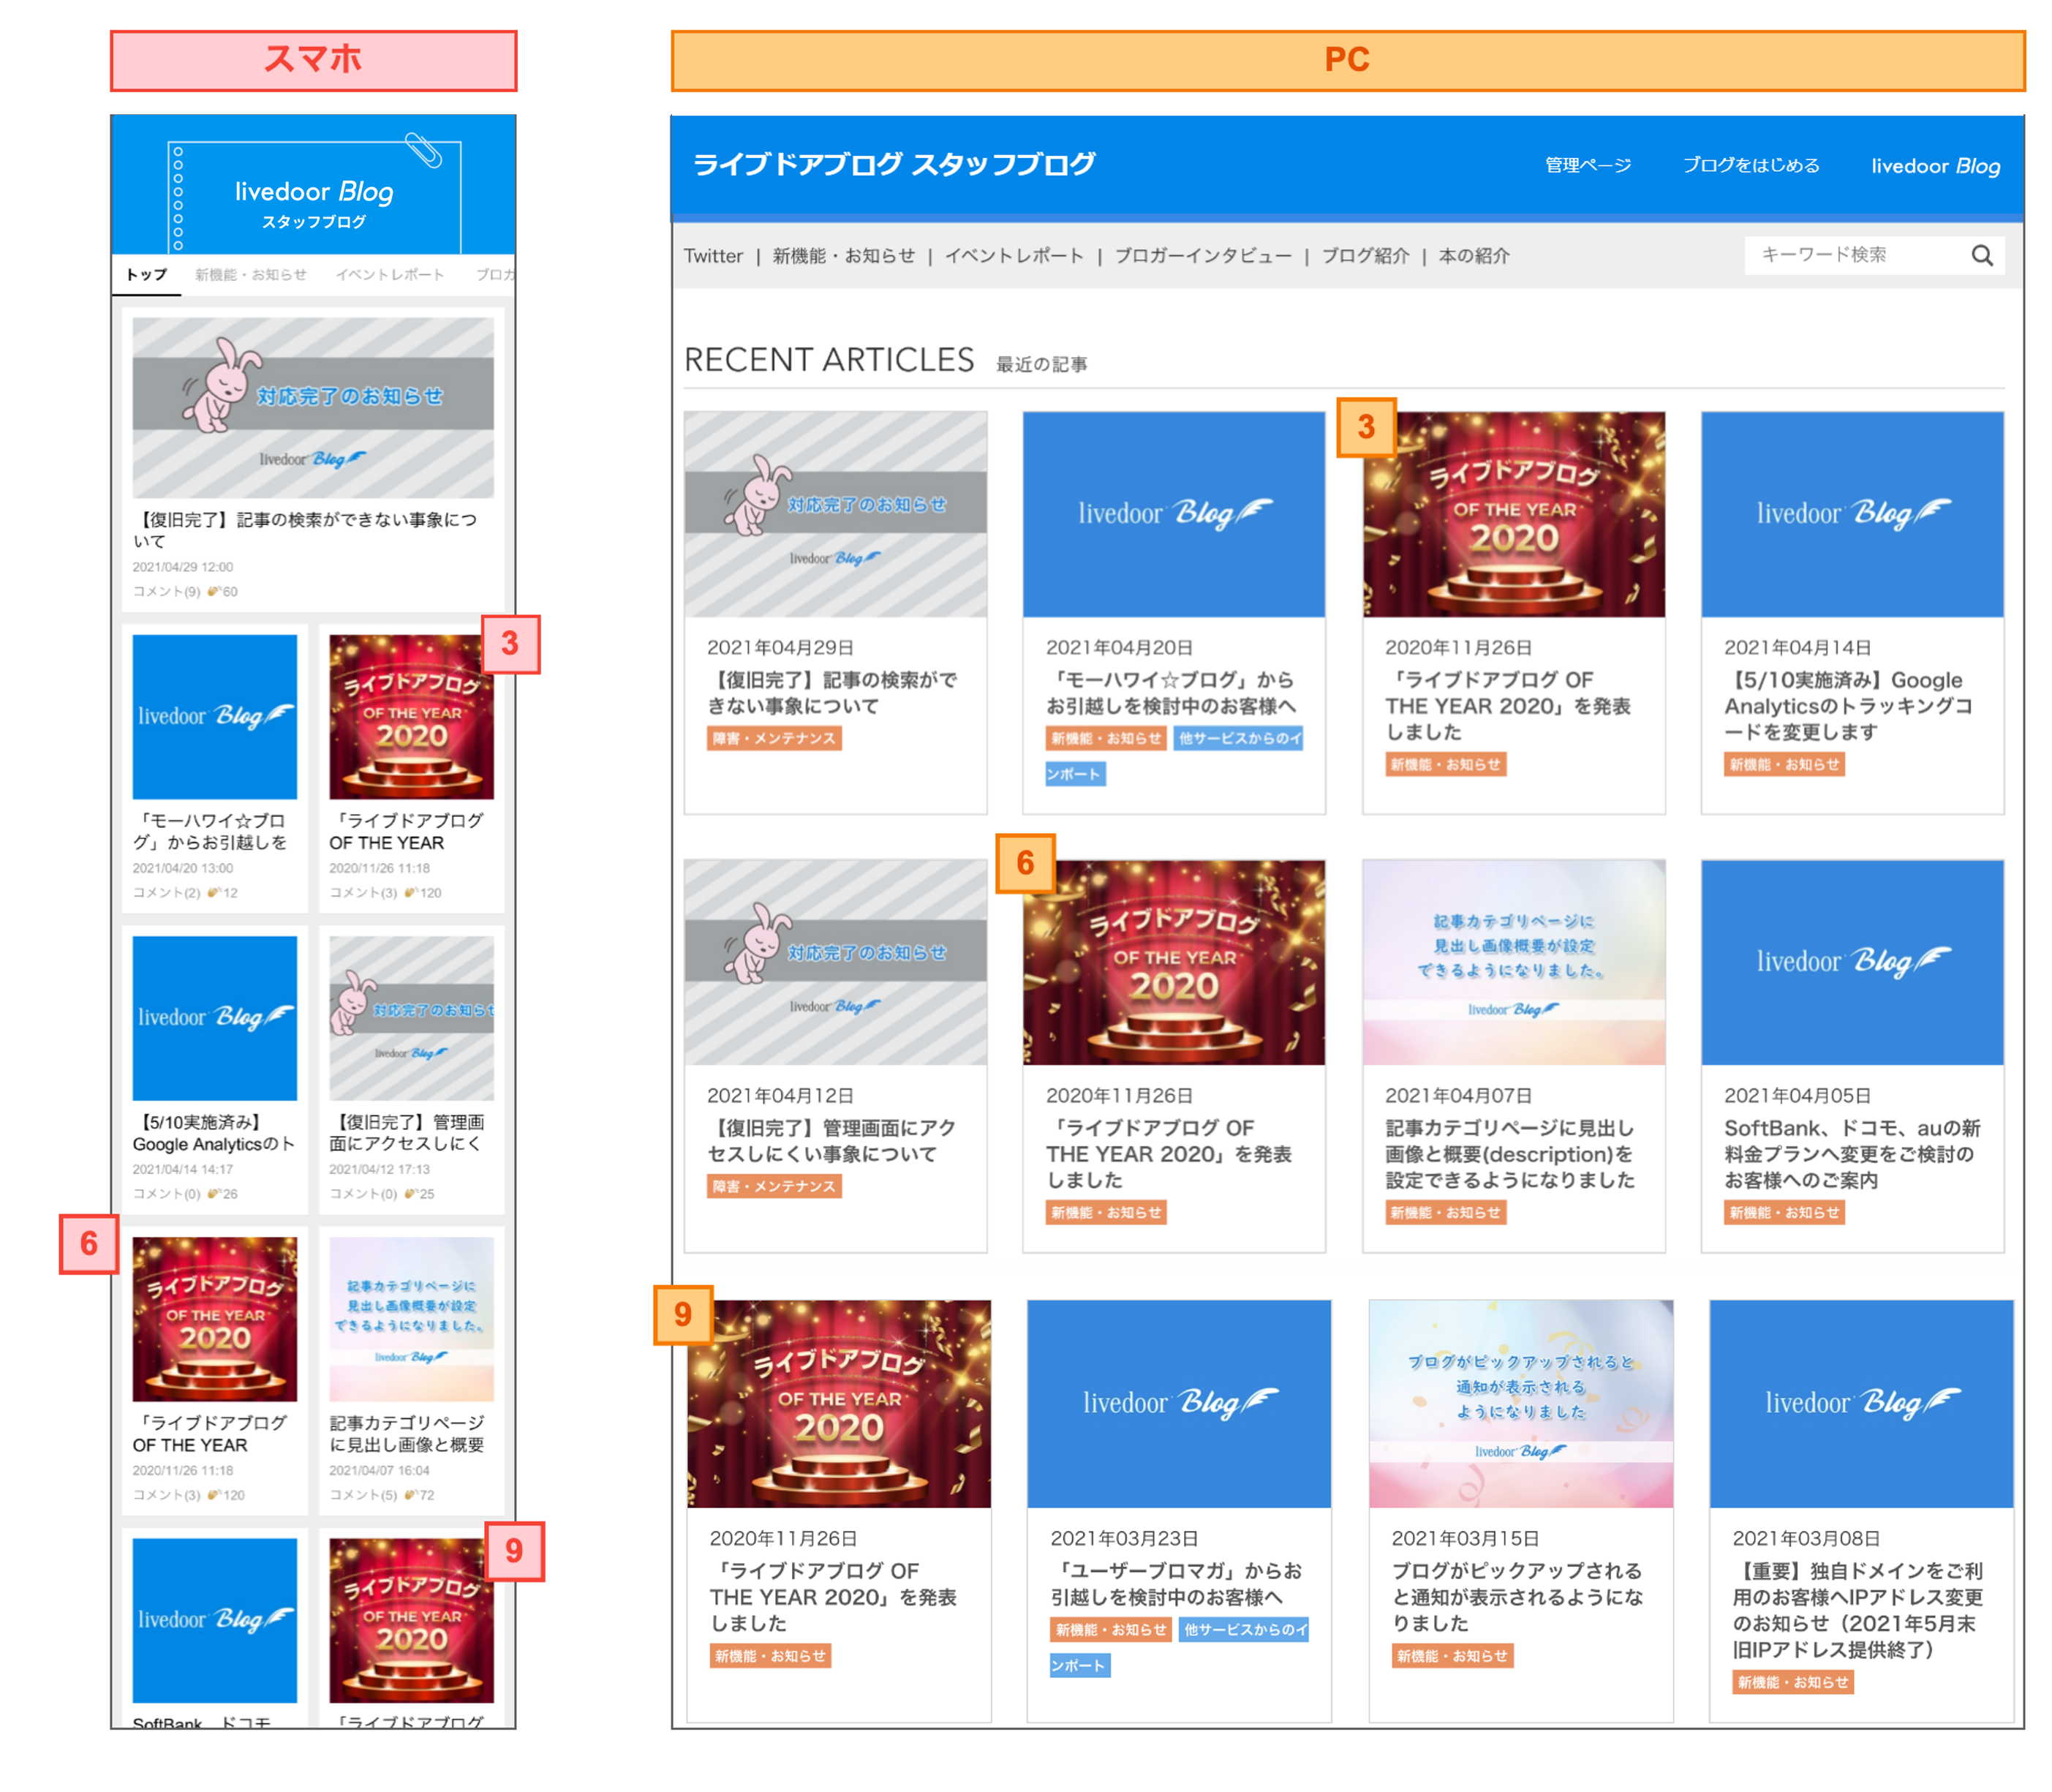This screenshot has height=1792, width=2052.
Task: Open PC 「ユーザーブロマガ」article title
Action: click(x=1176, y=1584)
